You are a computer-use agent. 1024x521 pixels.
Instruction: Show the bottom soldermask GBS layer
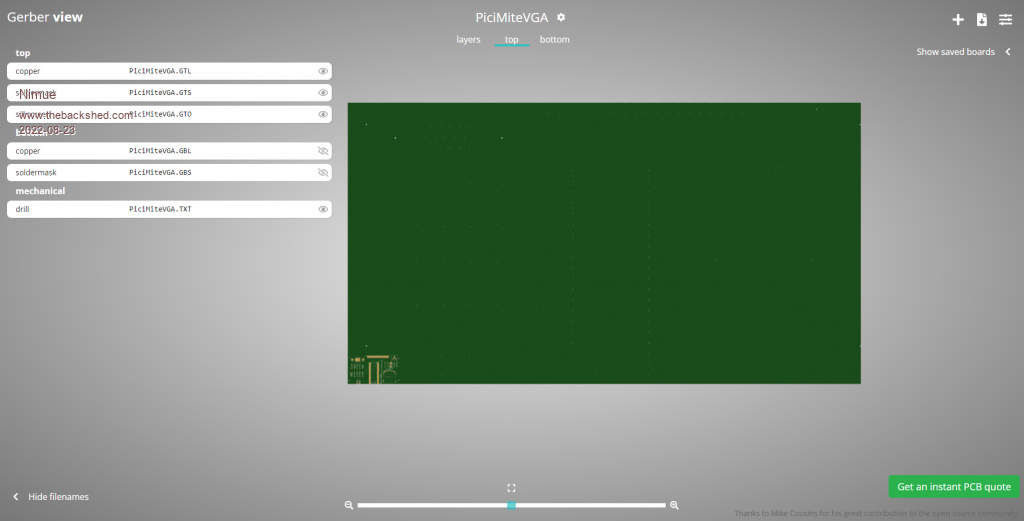coord(323,173)
